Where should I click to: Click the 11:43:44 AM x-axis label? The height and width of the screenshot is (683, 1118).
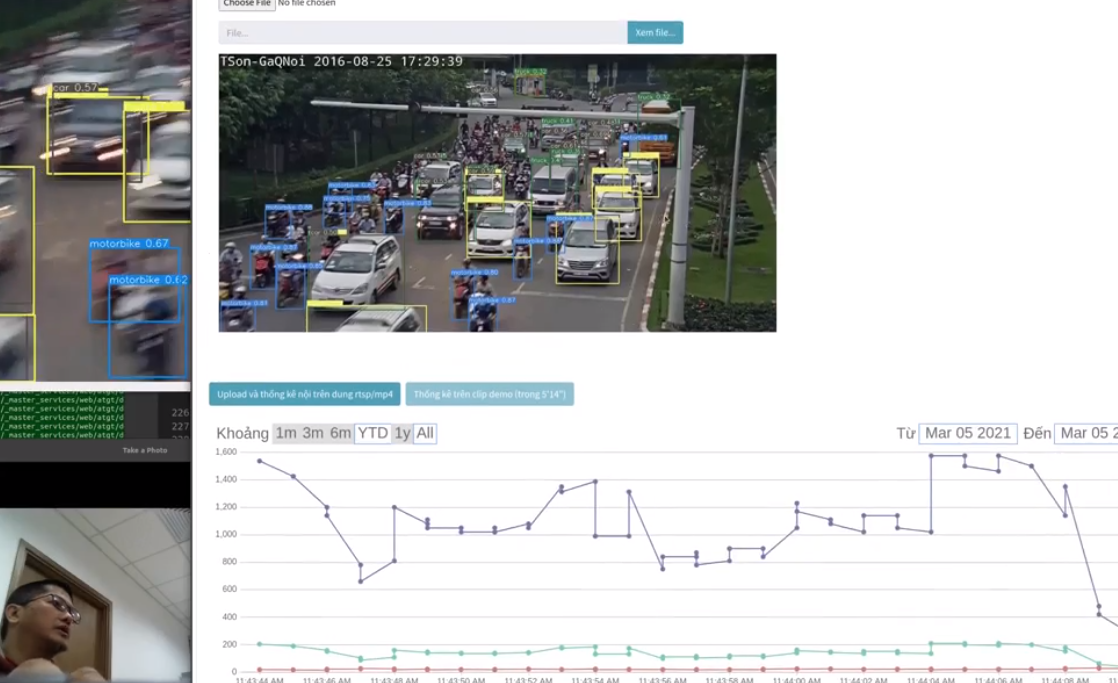tap(260, 679)
